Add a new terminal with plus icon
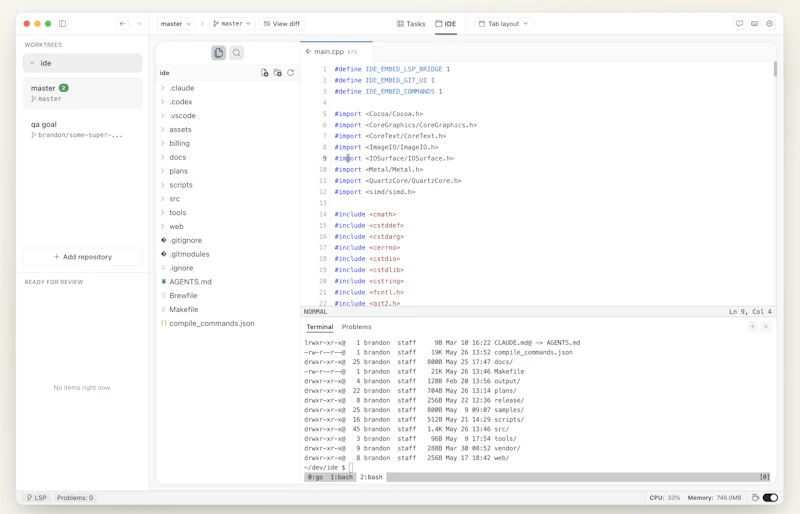 752,327
